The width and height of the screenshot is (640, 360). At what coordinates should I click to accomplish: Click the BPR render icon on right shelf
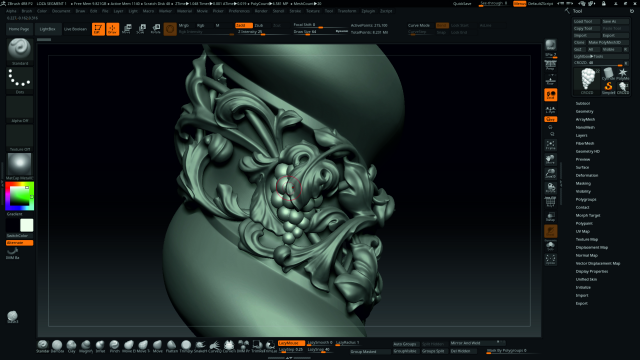pos(551,46)
